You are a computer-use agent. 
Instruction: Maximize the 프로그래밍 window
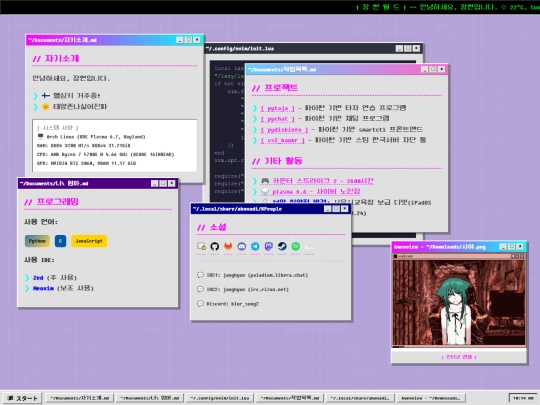point(163,183)
